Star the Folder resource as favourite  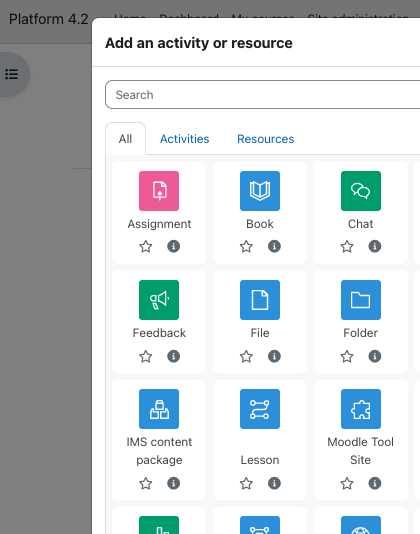(347, 357)
